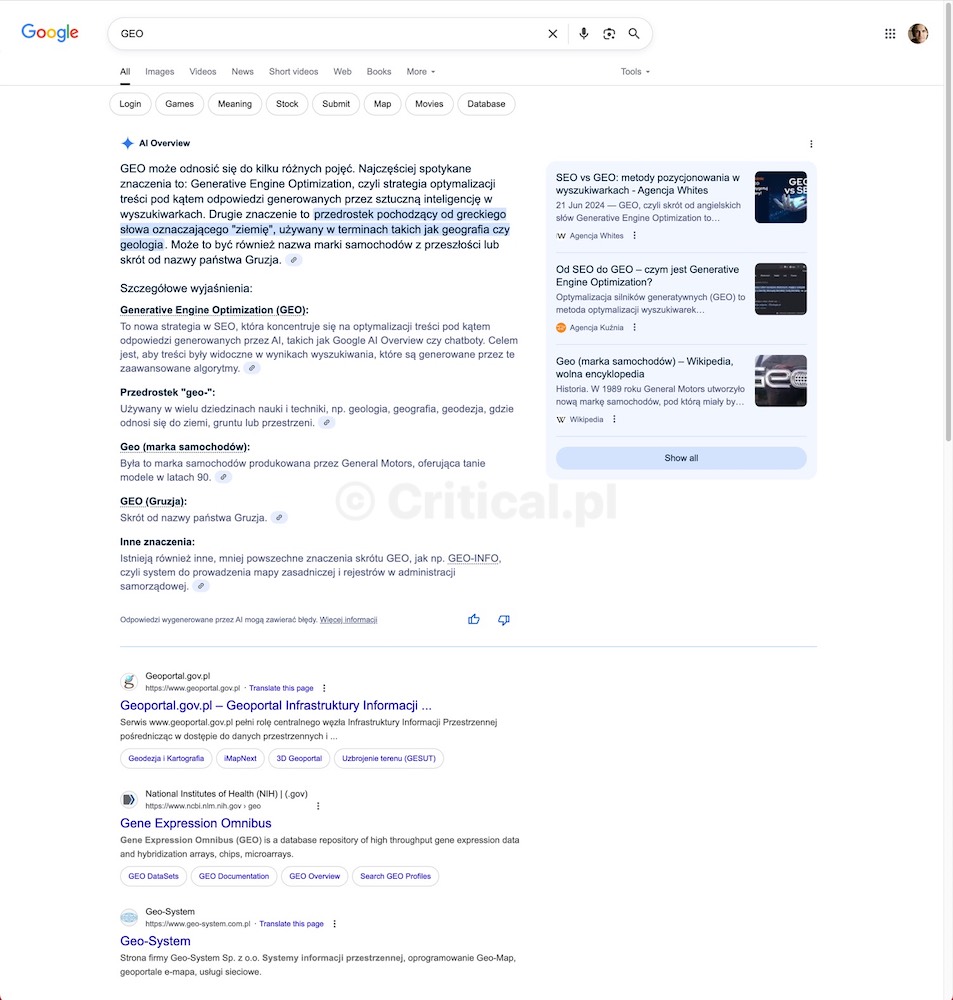
Task: Select the Submit suggestion chip
Action: 336,104
